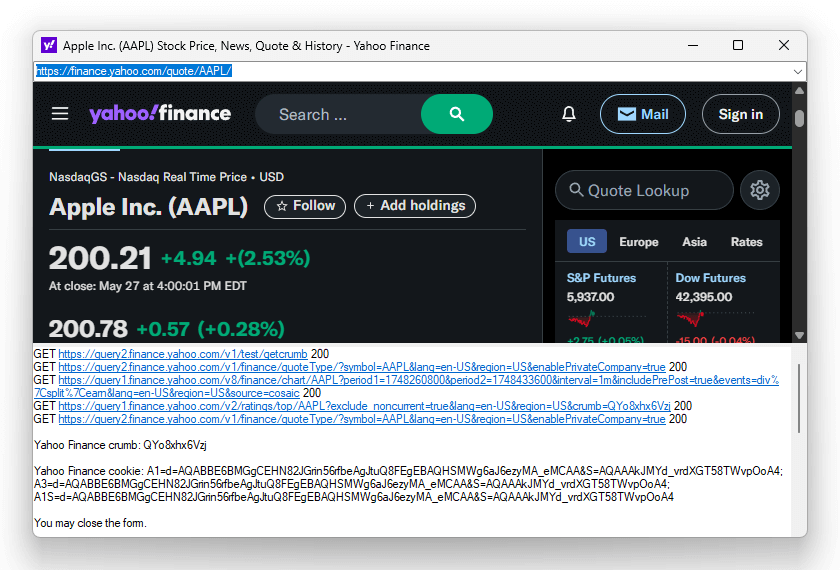
Task: Click the Yahoo icon in title bar
Action: click(49, 46)
